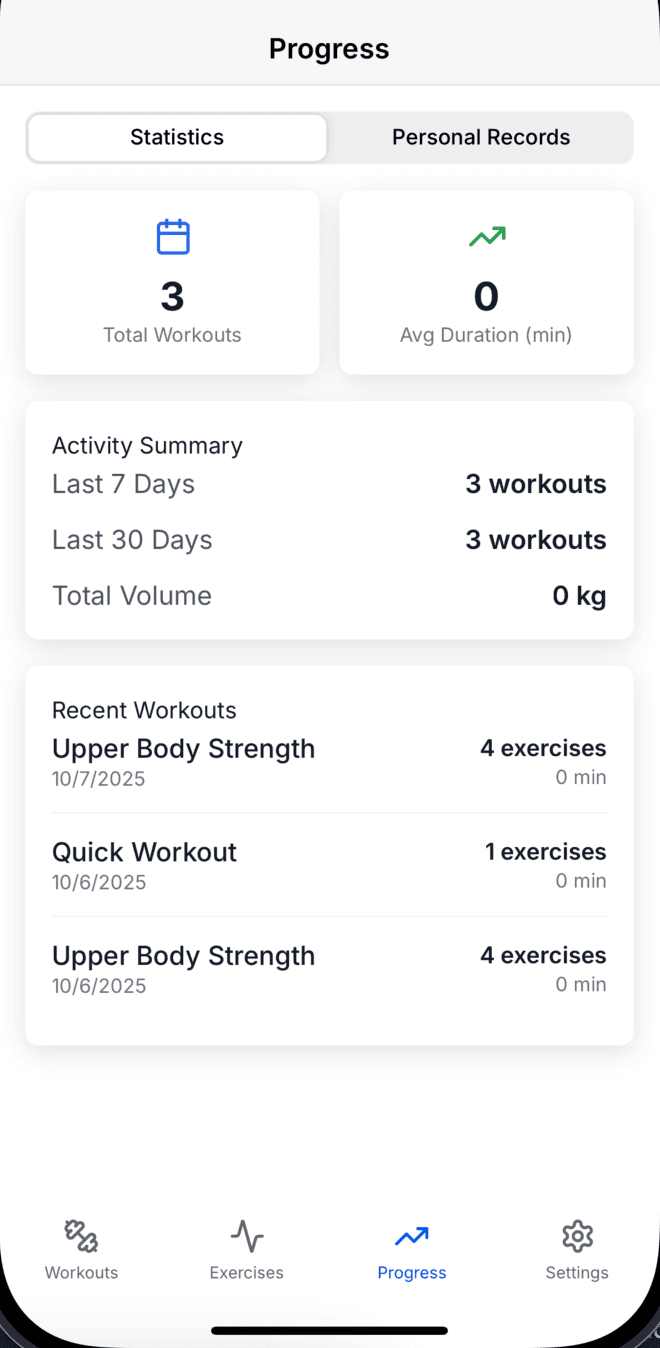This screenshot has width=660, height=1348.
Task: Tap the home indicator bar at screen bottom
Action: [x=329, y=1331]
